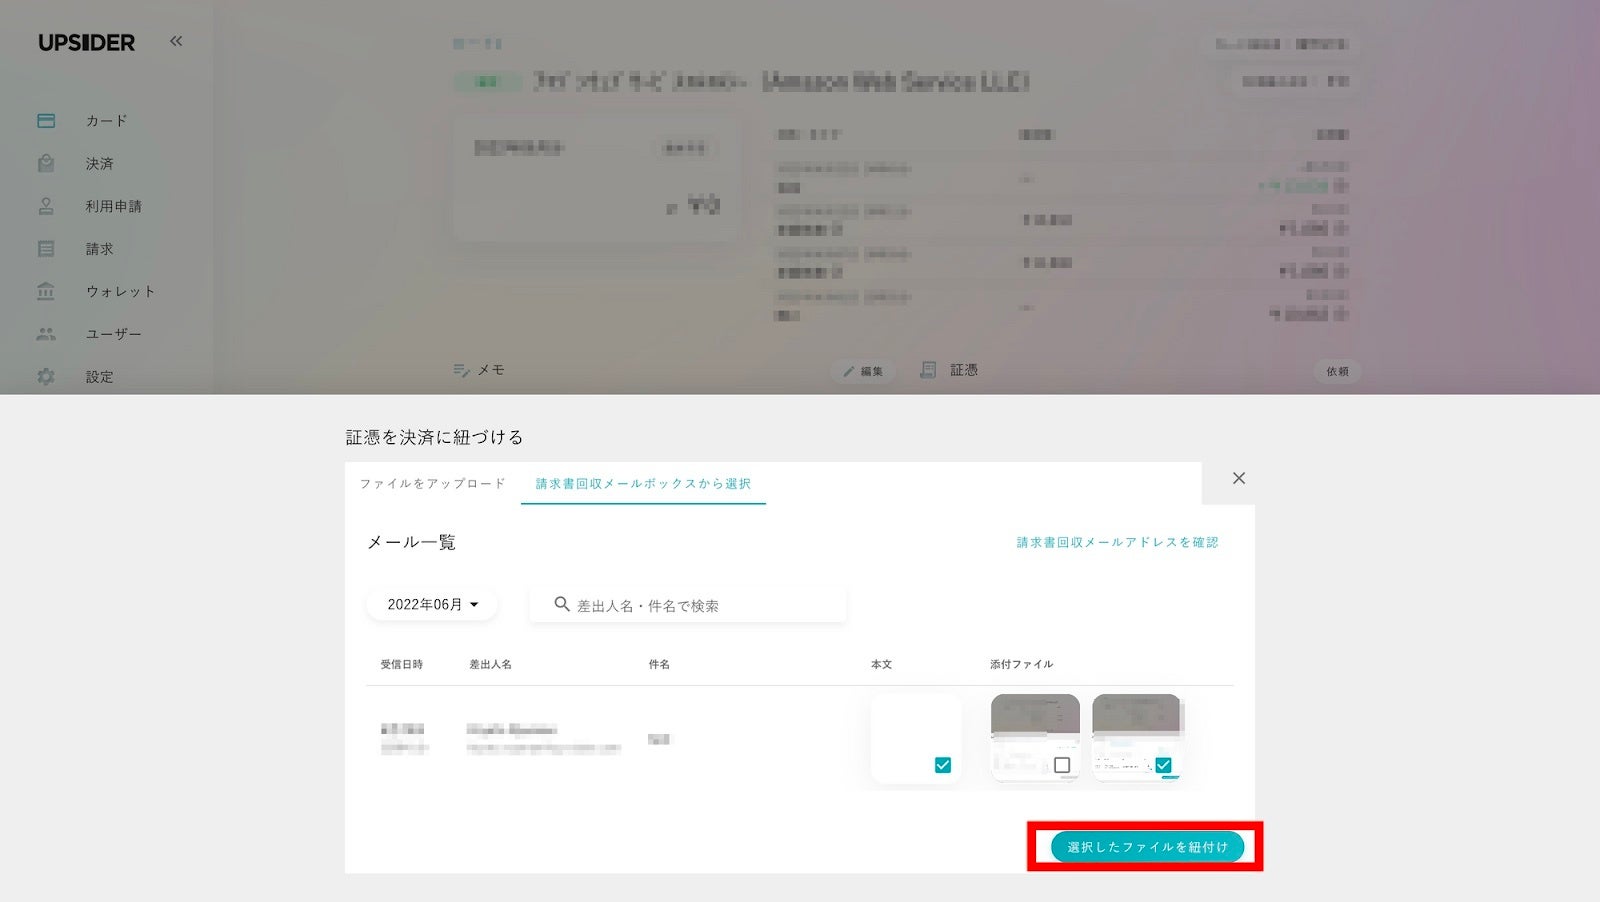Open the 決済 section icon
The image size is (1600, 902).
click(46, 163)
